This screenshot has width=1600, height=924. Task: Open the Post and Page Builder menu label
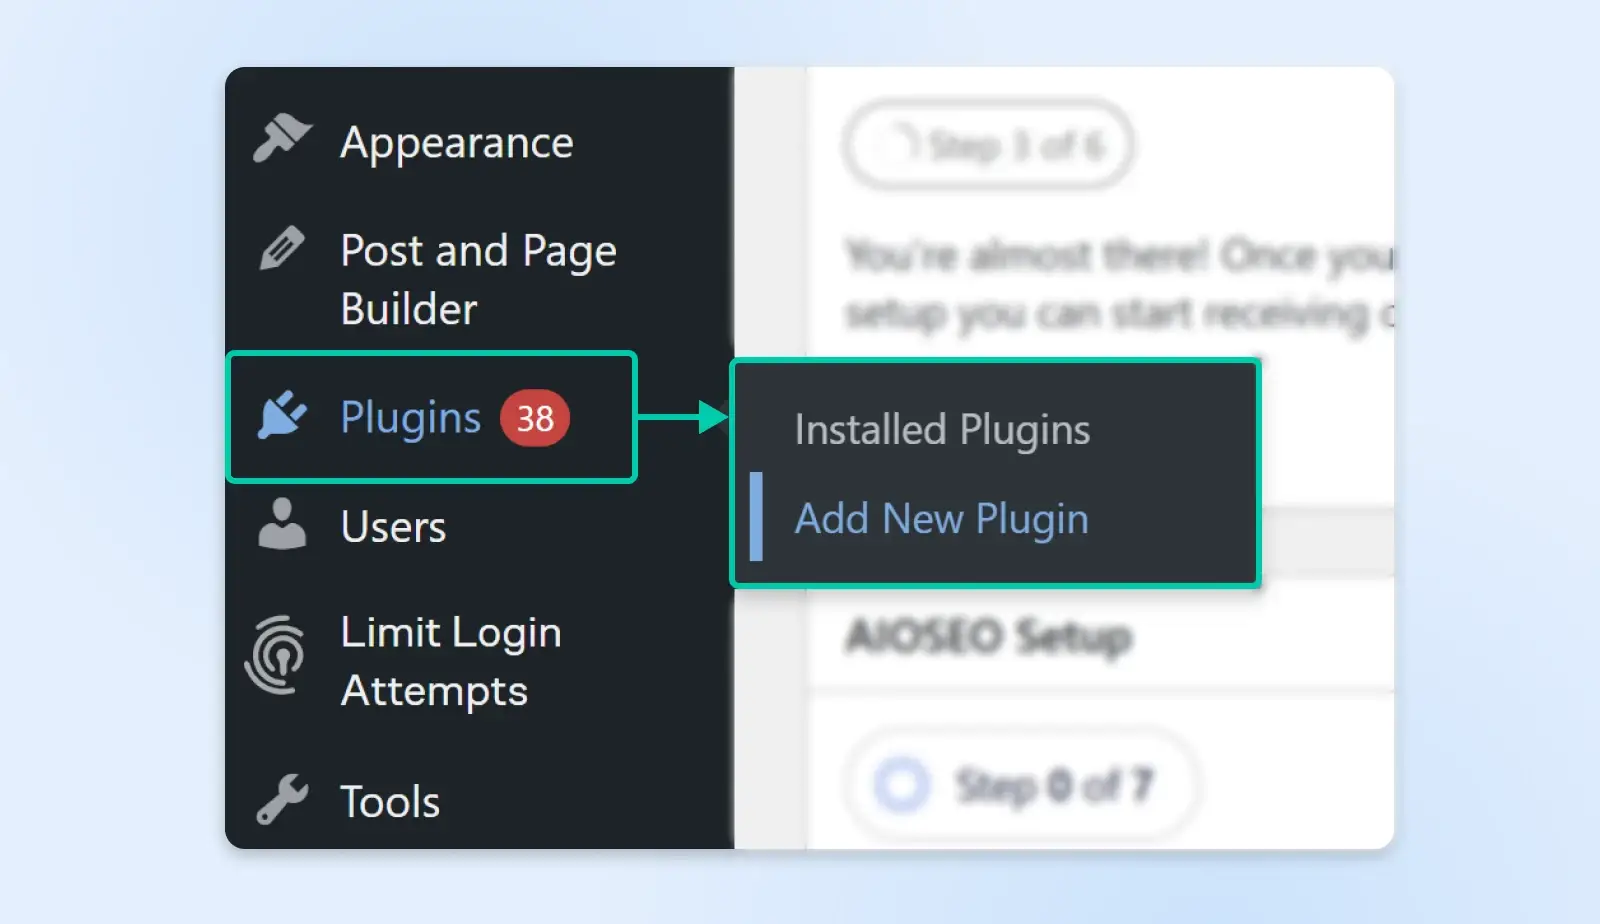478,279
